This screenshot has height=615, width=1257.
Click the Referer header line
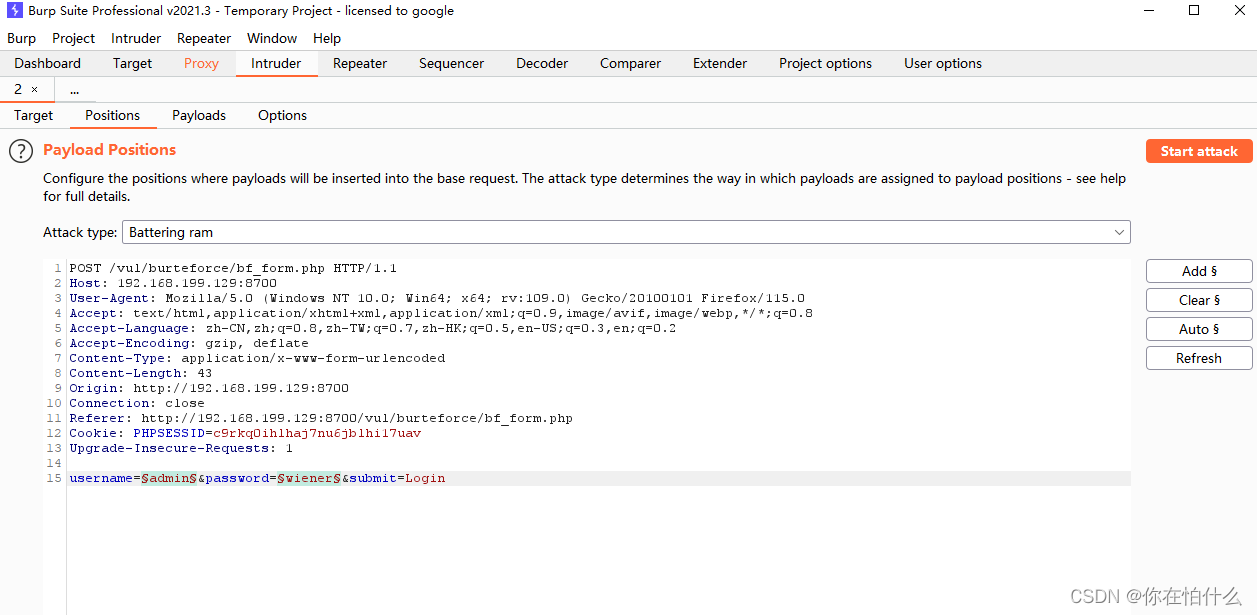[321, 418]
